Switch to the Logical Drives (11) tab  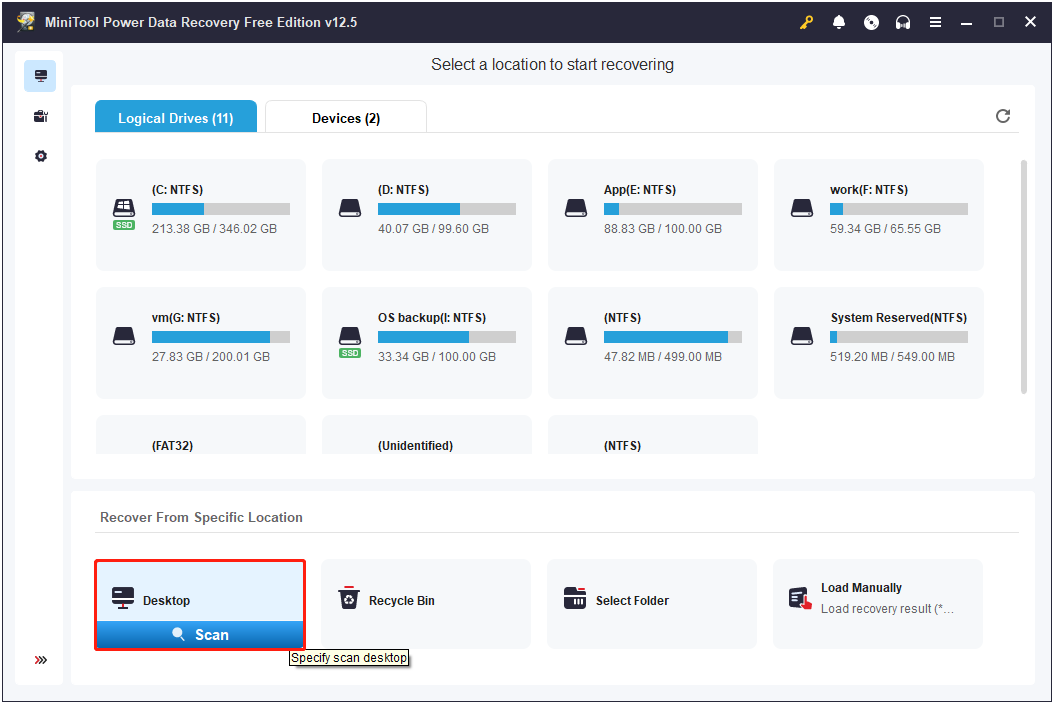click(175, 117)
